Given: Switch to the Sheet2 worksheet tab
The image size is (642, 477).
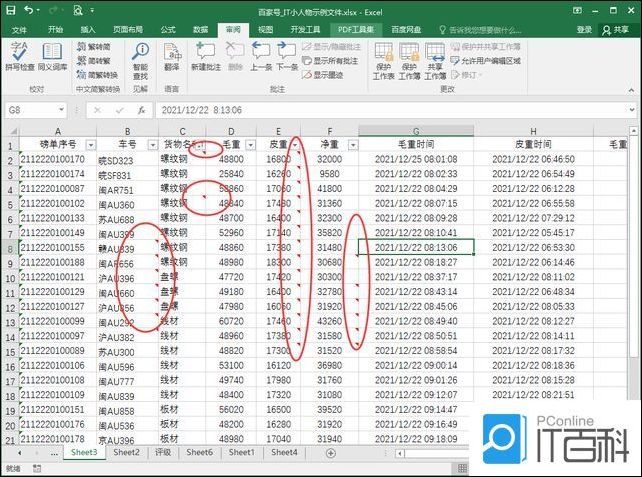Looking at the screenshot, I should (126, 452).
